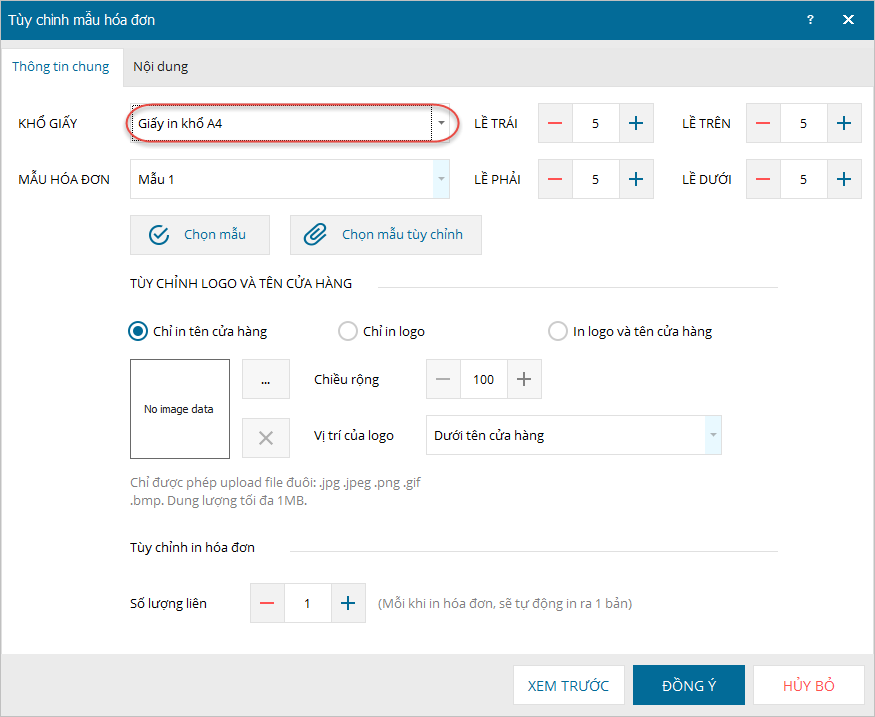Open the KHỔ GIẤY paper size dropdown
Screen dimensions: 875x717
441,123
